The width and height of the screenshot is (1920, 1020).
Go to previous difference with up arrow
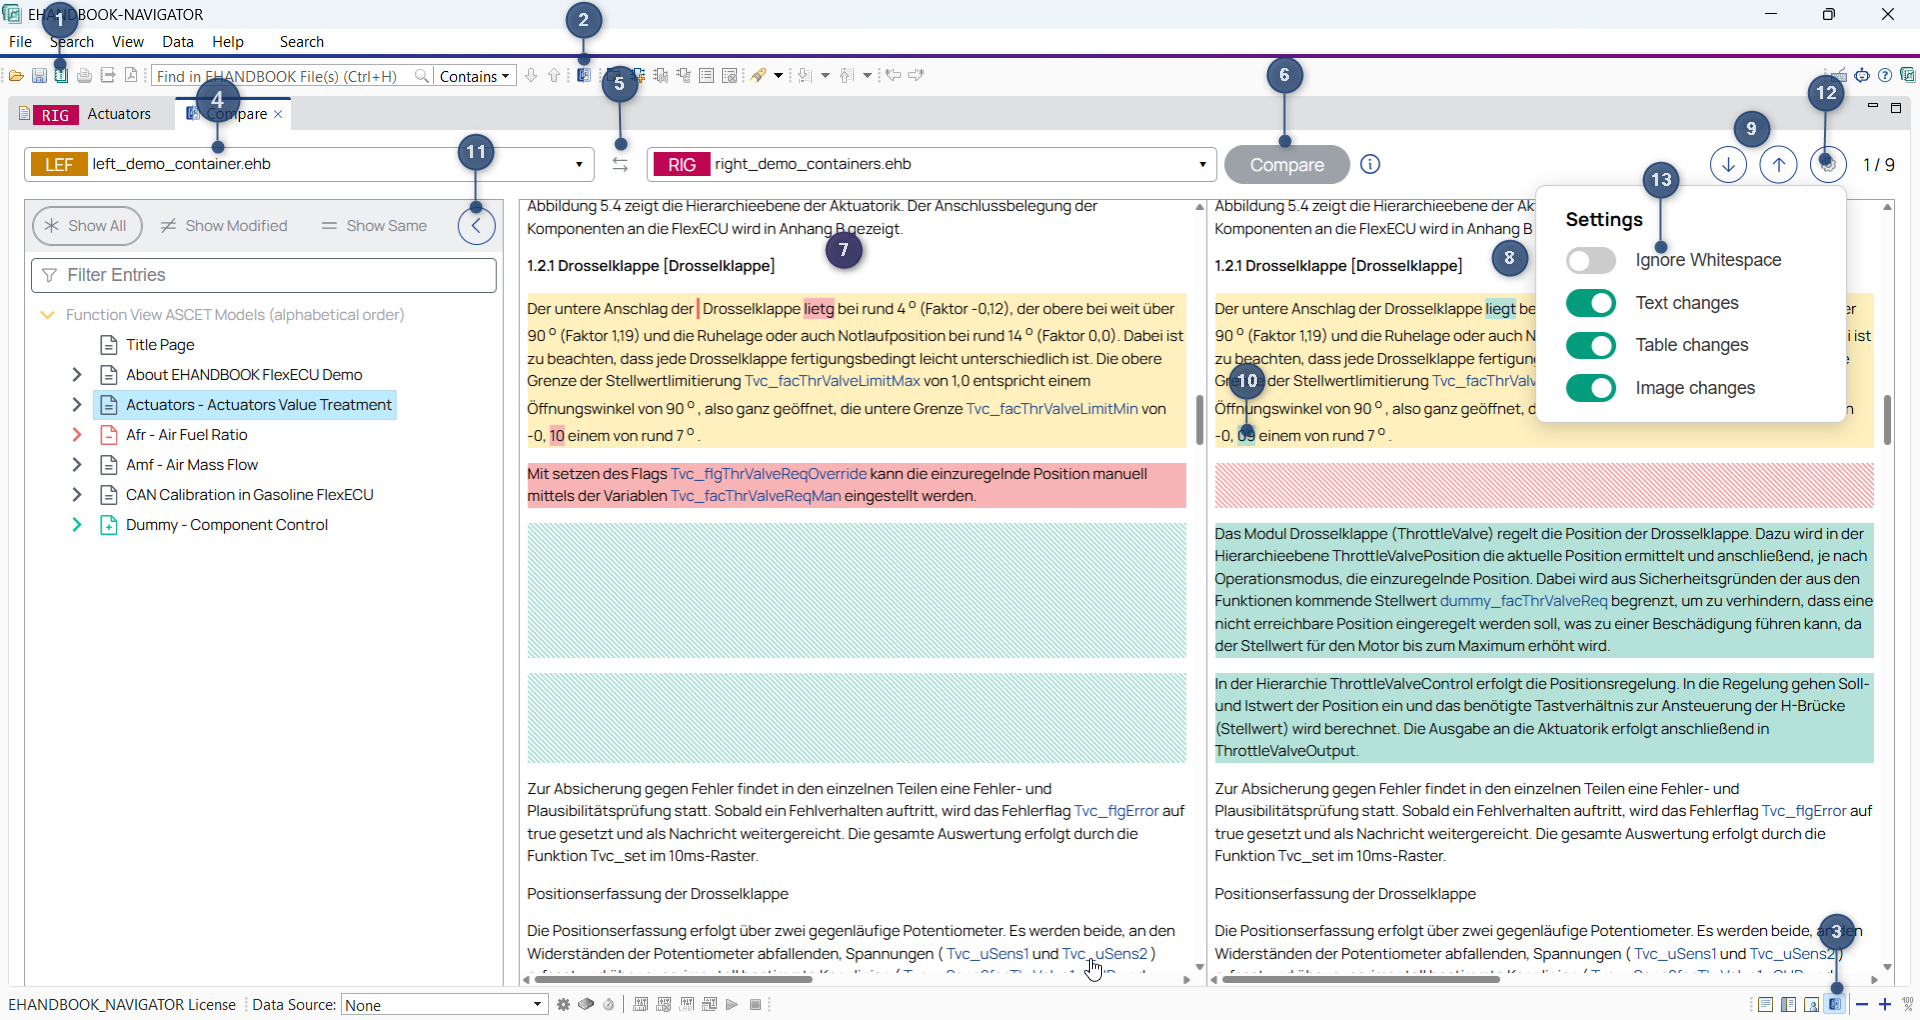1778,165
